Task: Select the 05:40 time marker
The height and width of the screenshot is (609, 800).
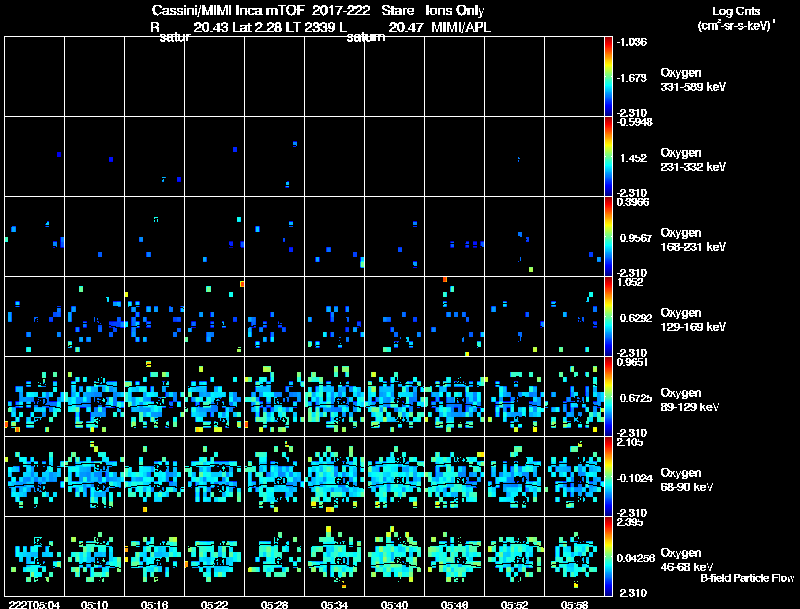Action: point(394,604)
